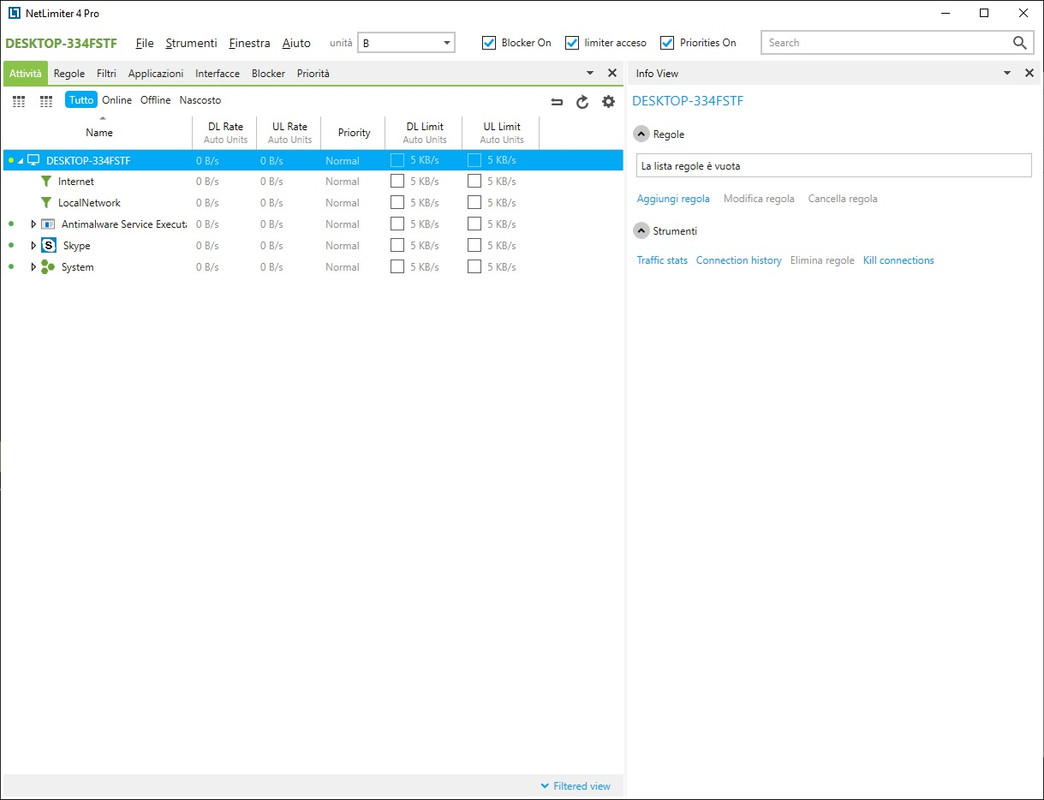Expand the Antimalware Service Executable node
The width and height of the screenshot is (1044, 800).
tap(33, 224)
